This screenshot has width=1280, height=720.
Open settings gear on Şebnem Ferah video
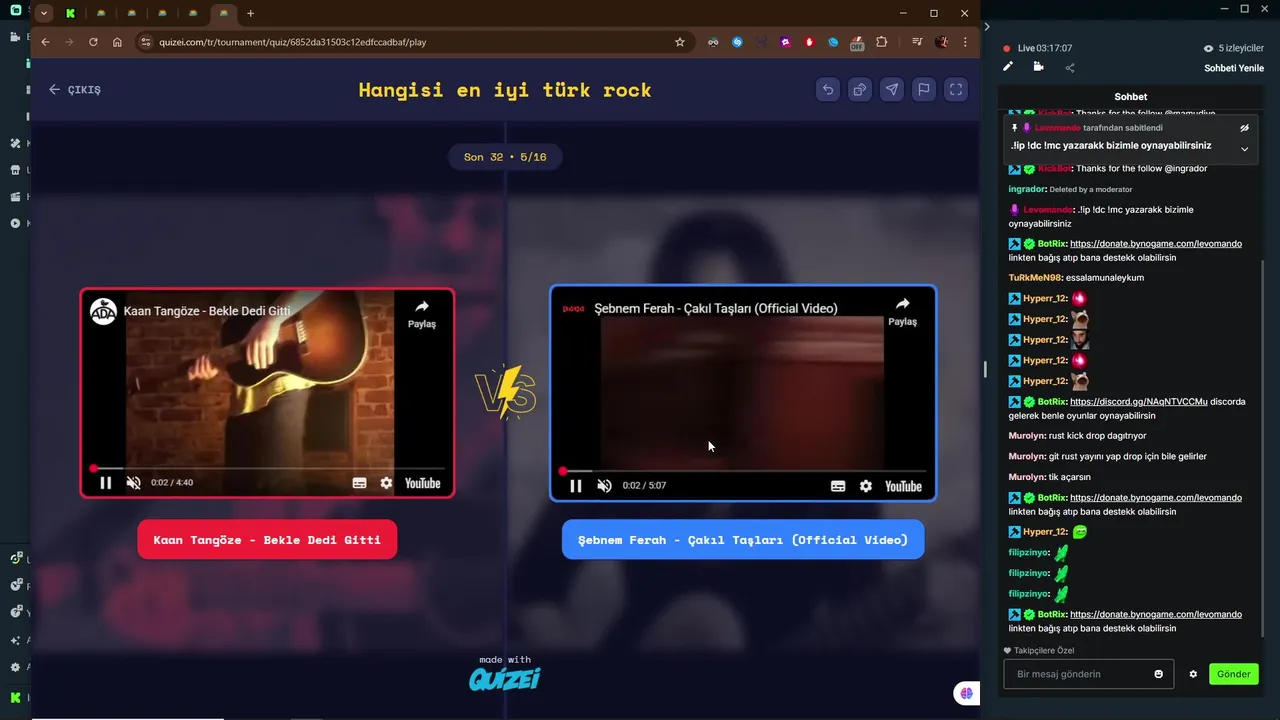(866, 486)
